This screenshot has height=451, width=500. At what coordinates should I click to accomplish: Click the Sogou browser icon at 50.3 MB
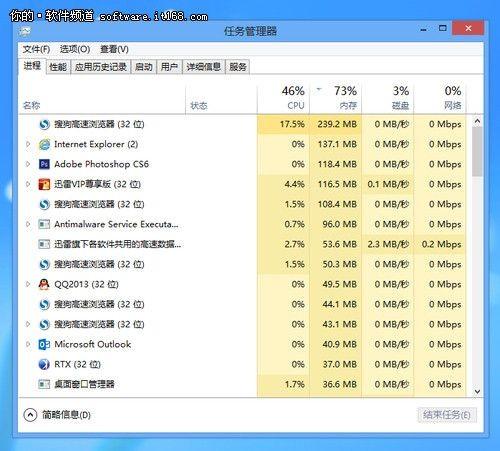pyautogui.click(x=44, y=264)
